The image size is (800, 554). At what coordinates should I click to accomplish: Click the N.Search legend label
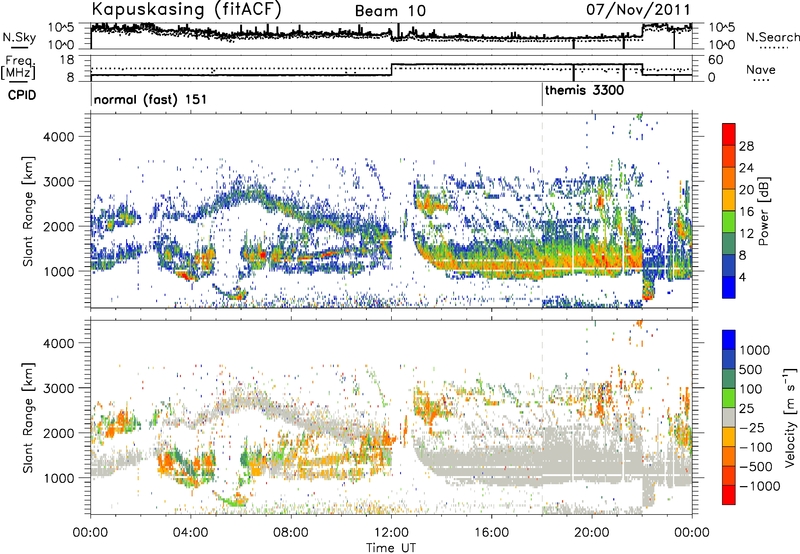tap(773, 37)
